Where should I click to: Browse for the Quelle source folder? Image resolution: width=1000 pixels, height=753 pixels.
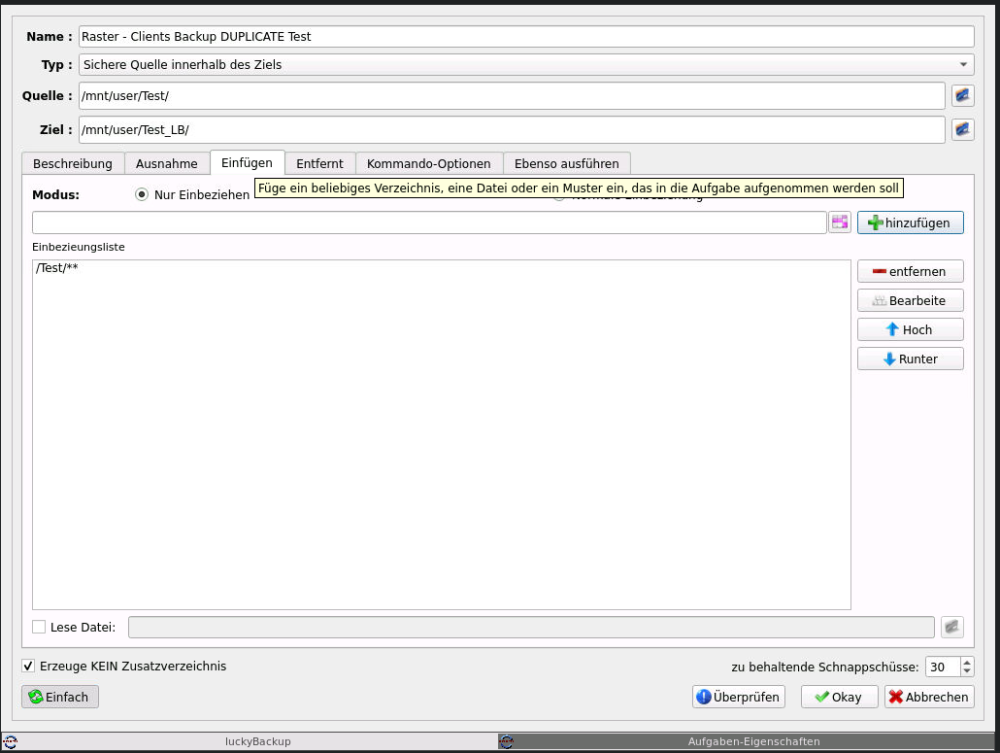(962, 96)
